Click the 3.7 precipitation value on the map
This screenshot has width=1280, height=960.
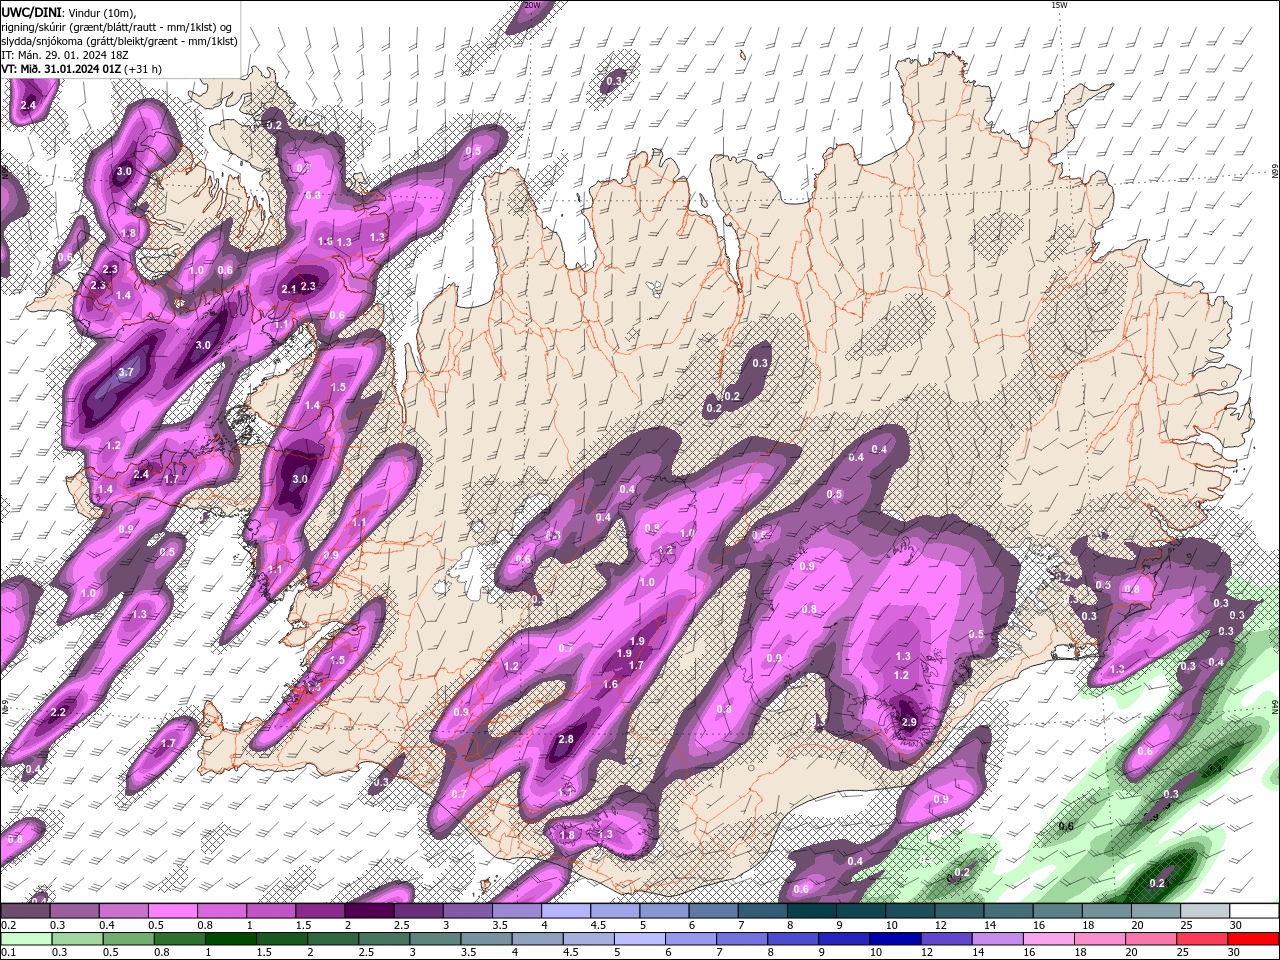tap(126, 372)
